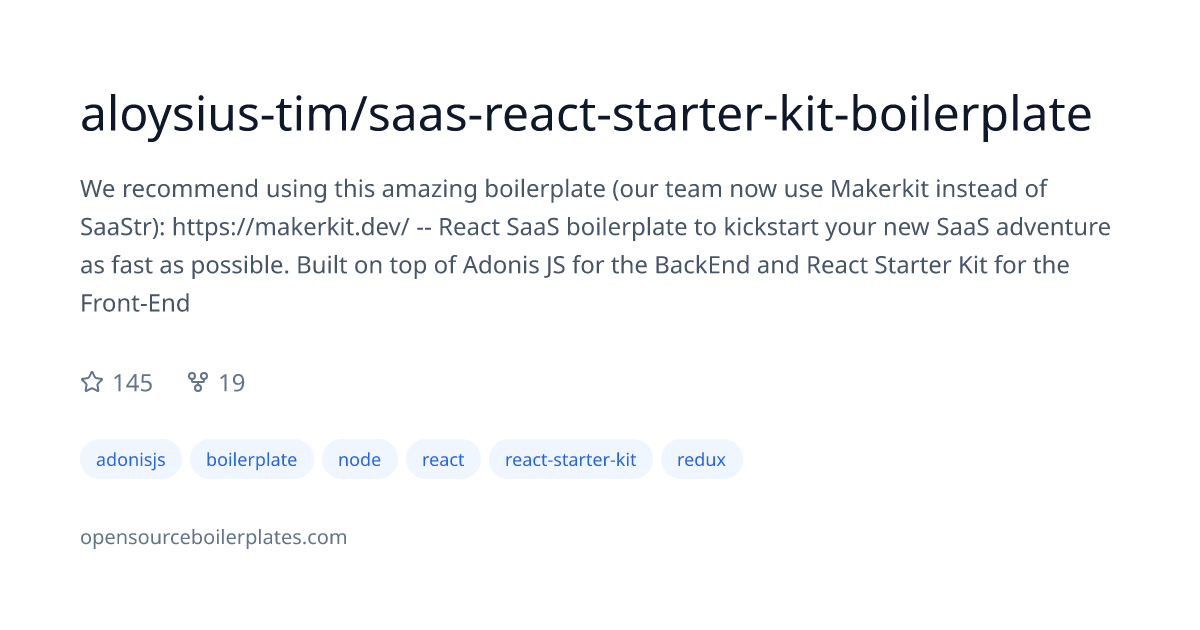
Task: Click the react-starter-kit tag
Action: coord(571,460)
